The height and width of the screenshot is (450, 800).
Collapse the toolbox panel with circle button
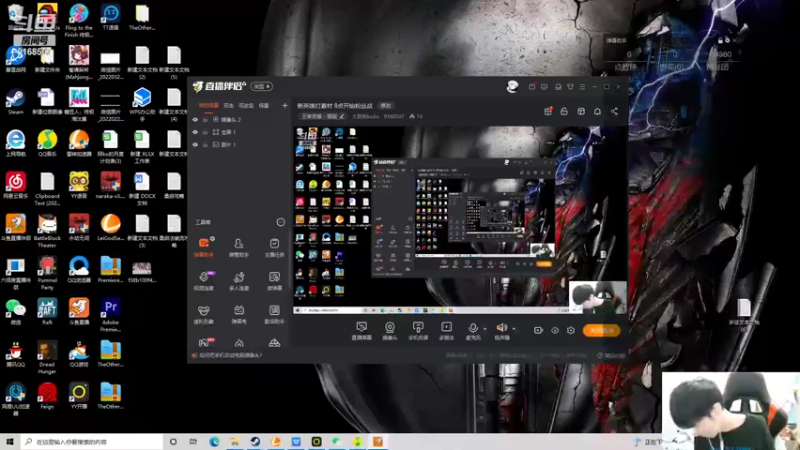281,222
